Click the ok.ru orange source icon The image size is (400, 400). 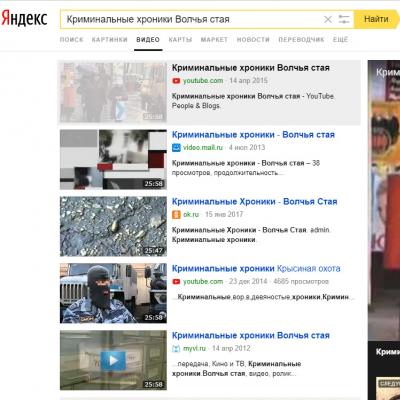tap(176, 214)
